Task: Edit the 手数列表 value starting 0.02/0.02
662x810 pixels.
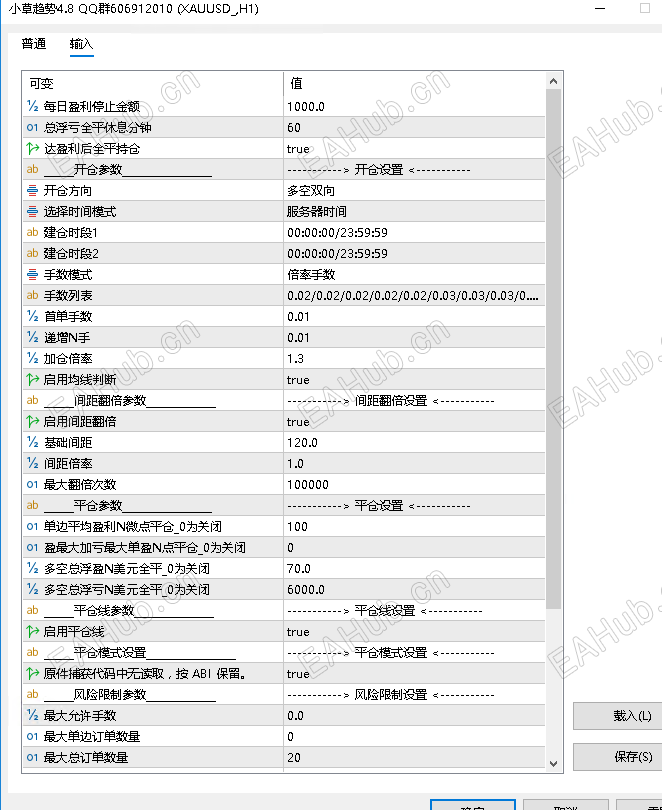Action: [414, 295]
